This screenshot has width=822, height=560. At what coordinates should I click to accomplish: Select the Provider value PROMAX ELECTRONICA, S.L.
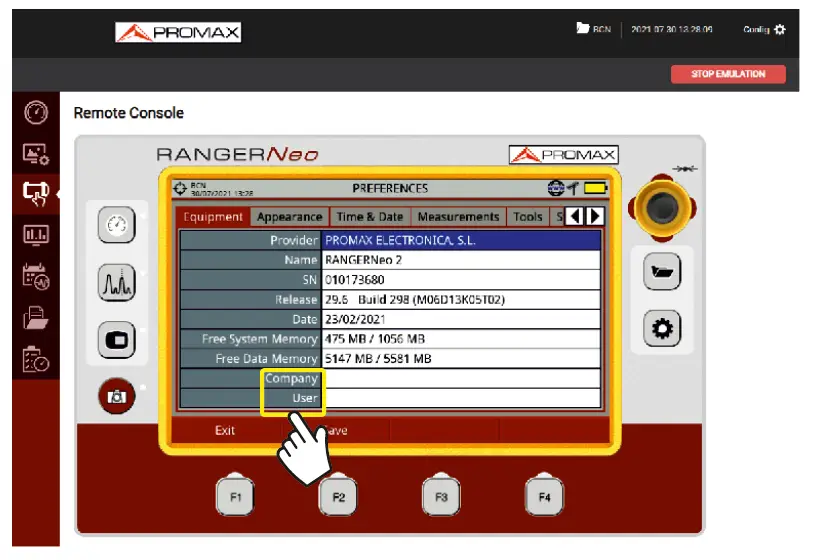click(x=461, y=241)
